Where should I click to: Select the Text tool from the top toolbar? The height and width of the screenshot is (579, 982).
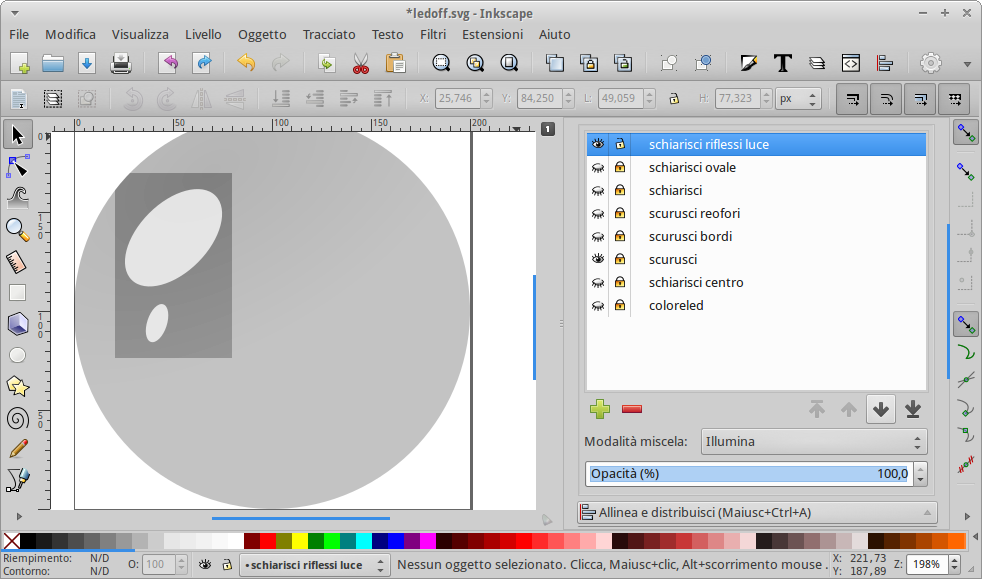(x=783, y=62)
